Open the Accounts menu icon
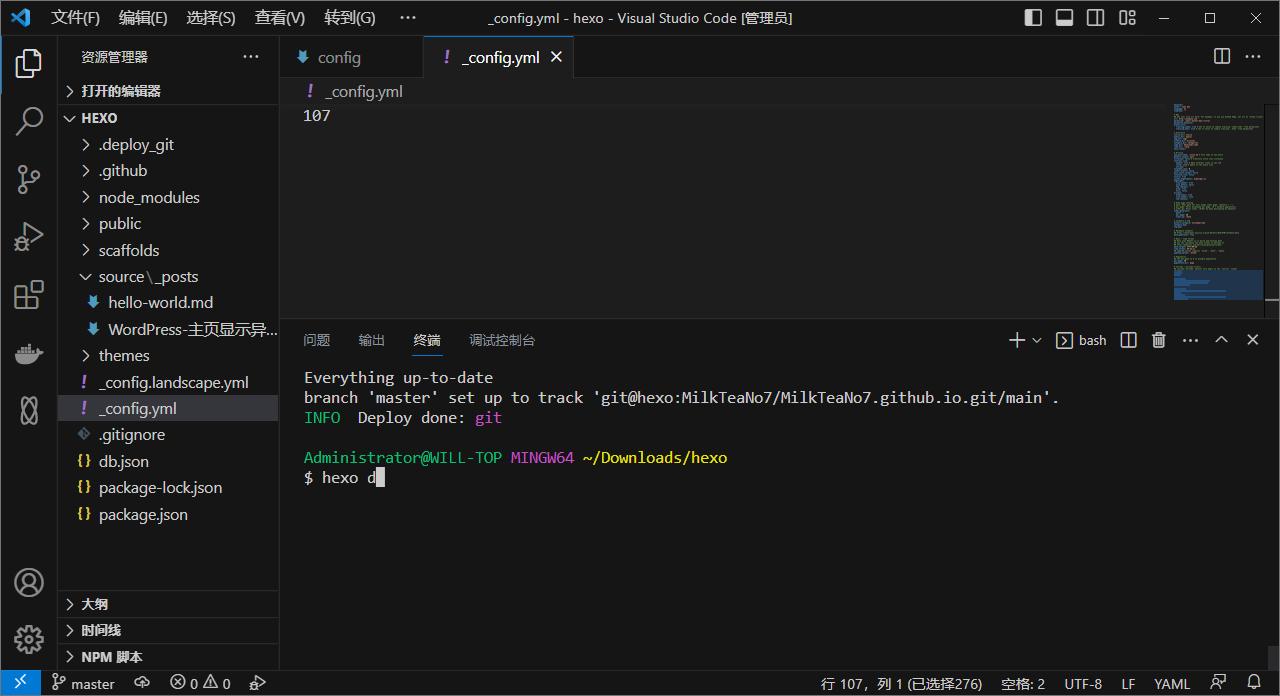Image resolution: width=1280 pixels, height=696 pixels. 29,582
